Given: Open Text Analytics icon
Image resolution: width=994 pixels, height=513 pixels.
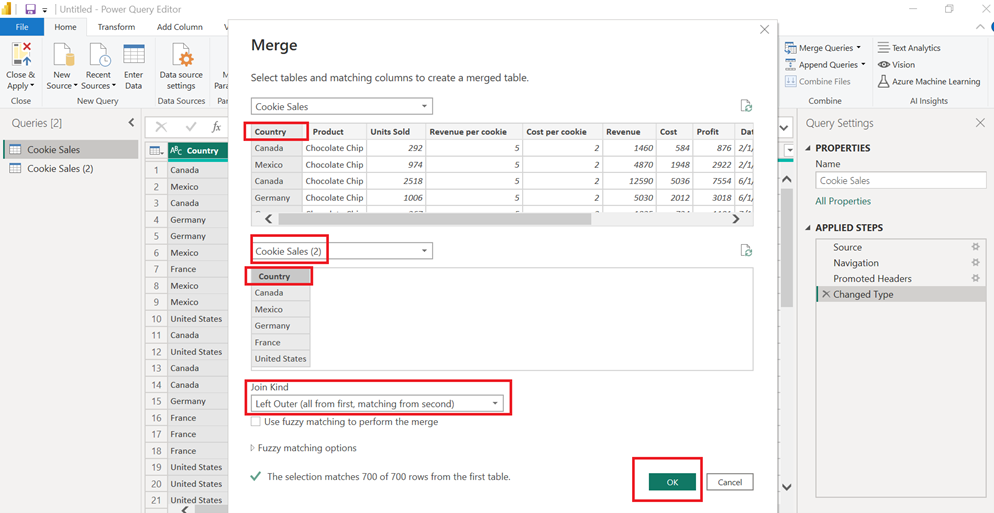Looking at the screenshot, I should 883,48.
